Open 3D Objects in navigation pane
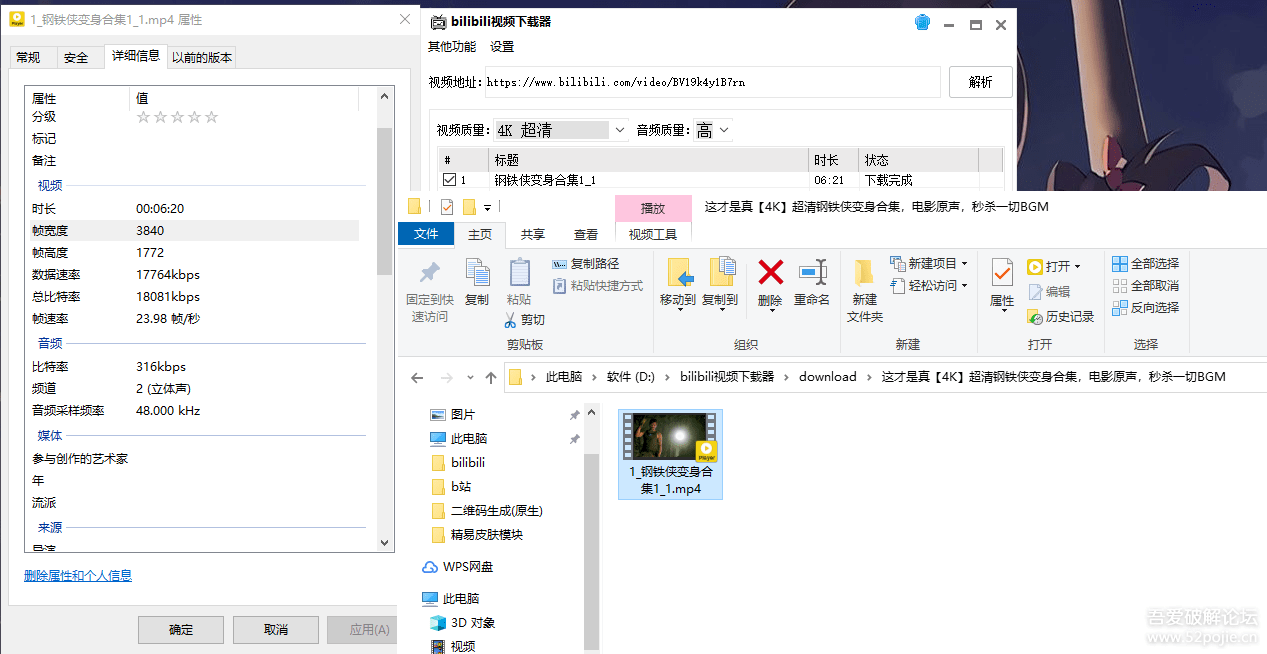The height and width of the screenshot is (654, 1267). [x=462, y=623]
